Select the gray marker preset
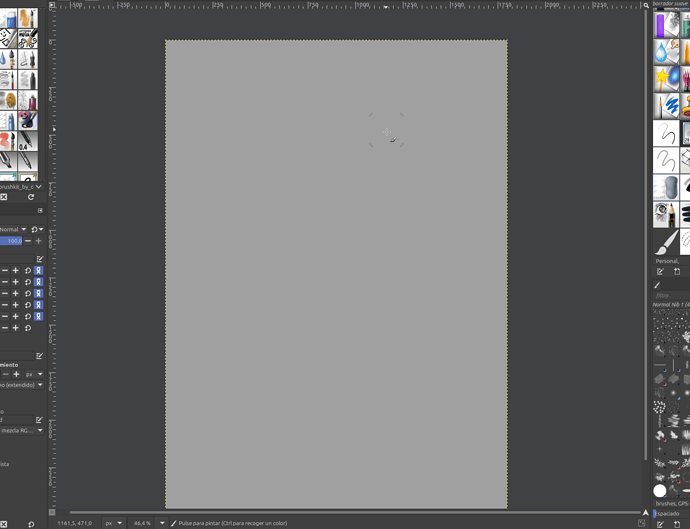The width and height of the screenshot is (690, 529). (x=28, y=80)
